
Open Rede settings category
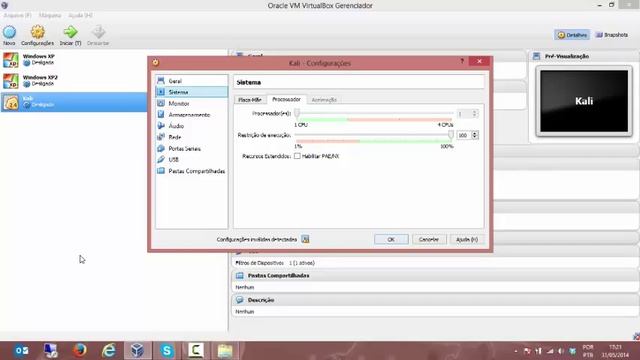coord(191,137)
